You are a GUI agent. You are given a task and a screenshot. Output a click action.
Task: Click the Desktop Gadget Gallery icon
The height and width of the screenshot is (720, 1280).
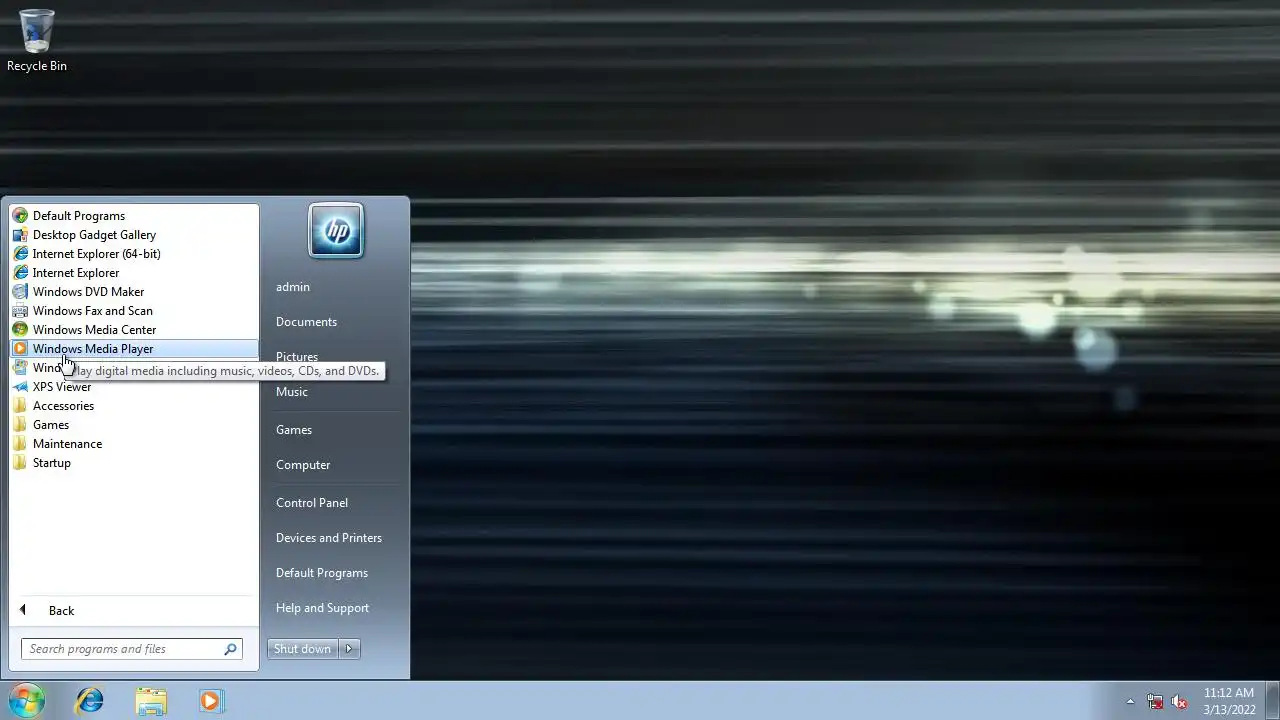coord(20,234)
